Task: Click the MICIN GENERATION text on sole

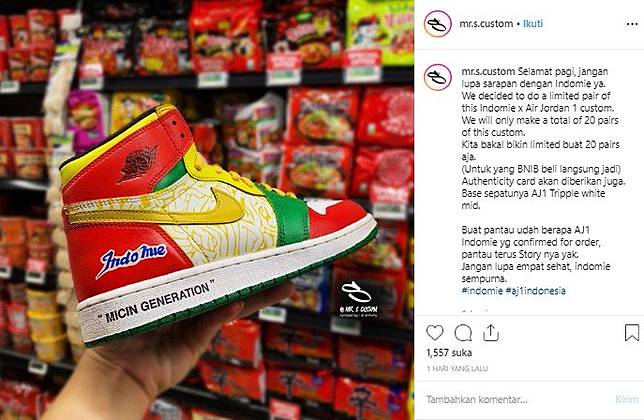Action: [x=156, y=302]
